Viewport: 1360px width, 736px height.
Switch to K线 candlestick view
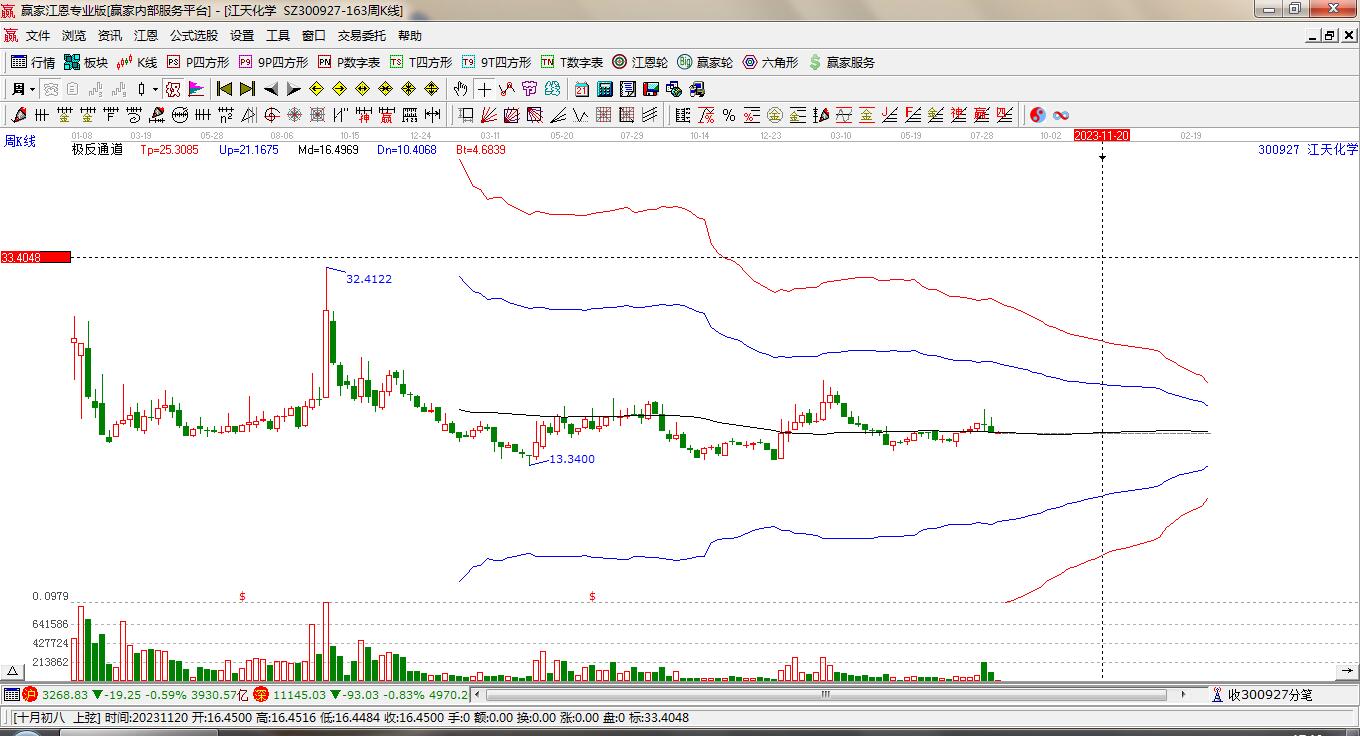coord(137,62)
